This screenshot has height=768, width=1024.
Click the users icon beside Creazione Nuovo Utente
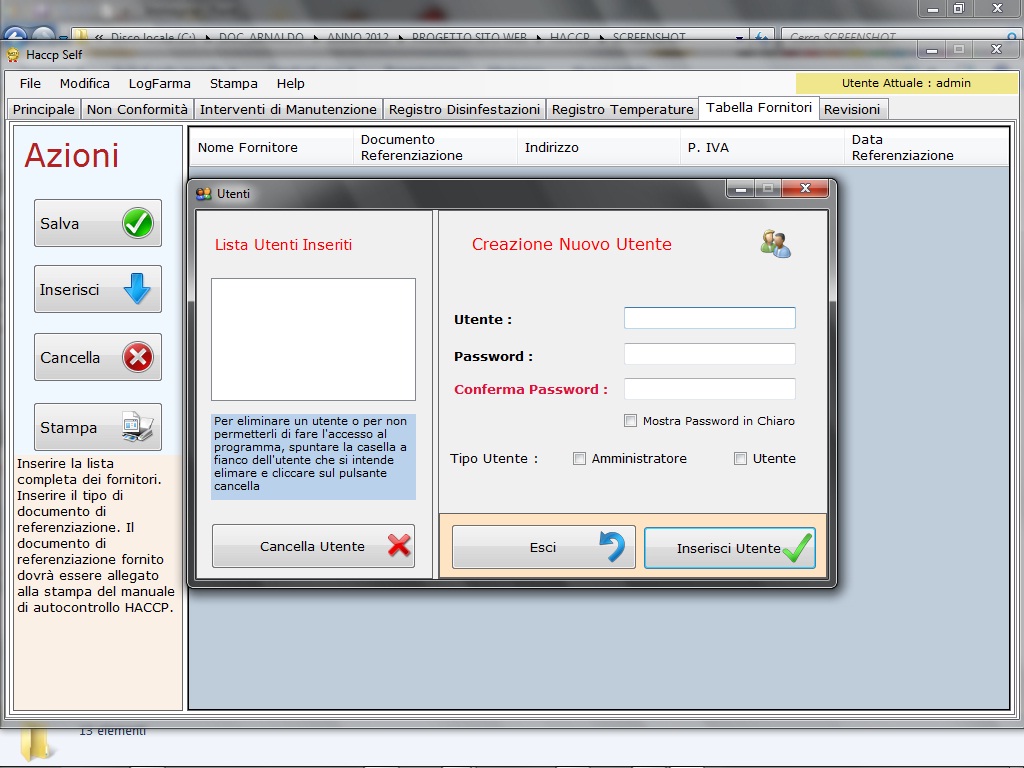pos(775,244)
